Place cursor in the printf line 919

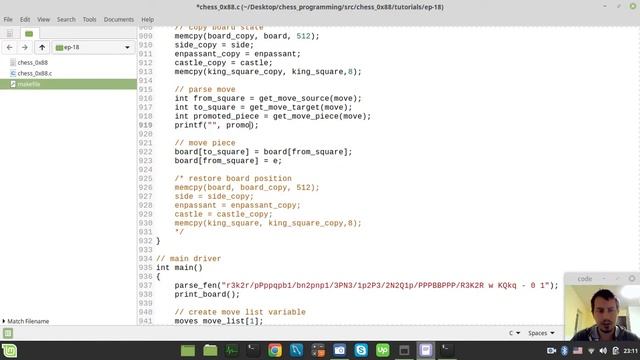[216, 125]
